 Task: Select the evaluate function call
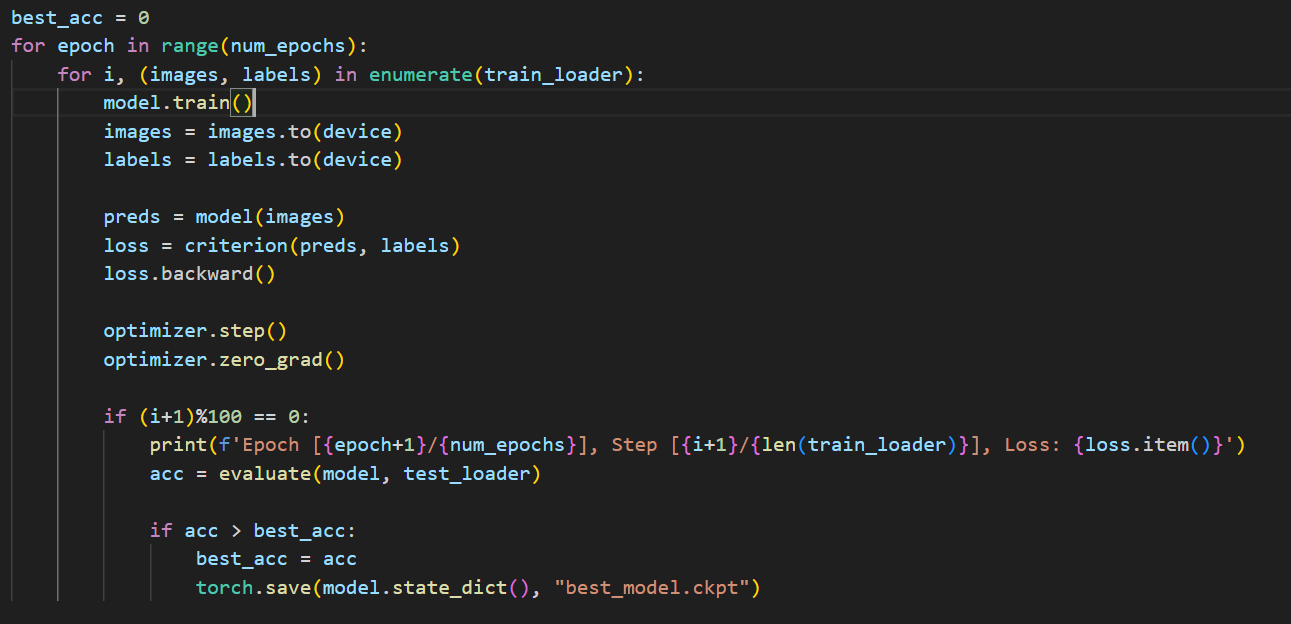pos(264,473)
